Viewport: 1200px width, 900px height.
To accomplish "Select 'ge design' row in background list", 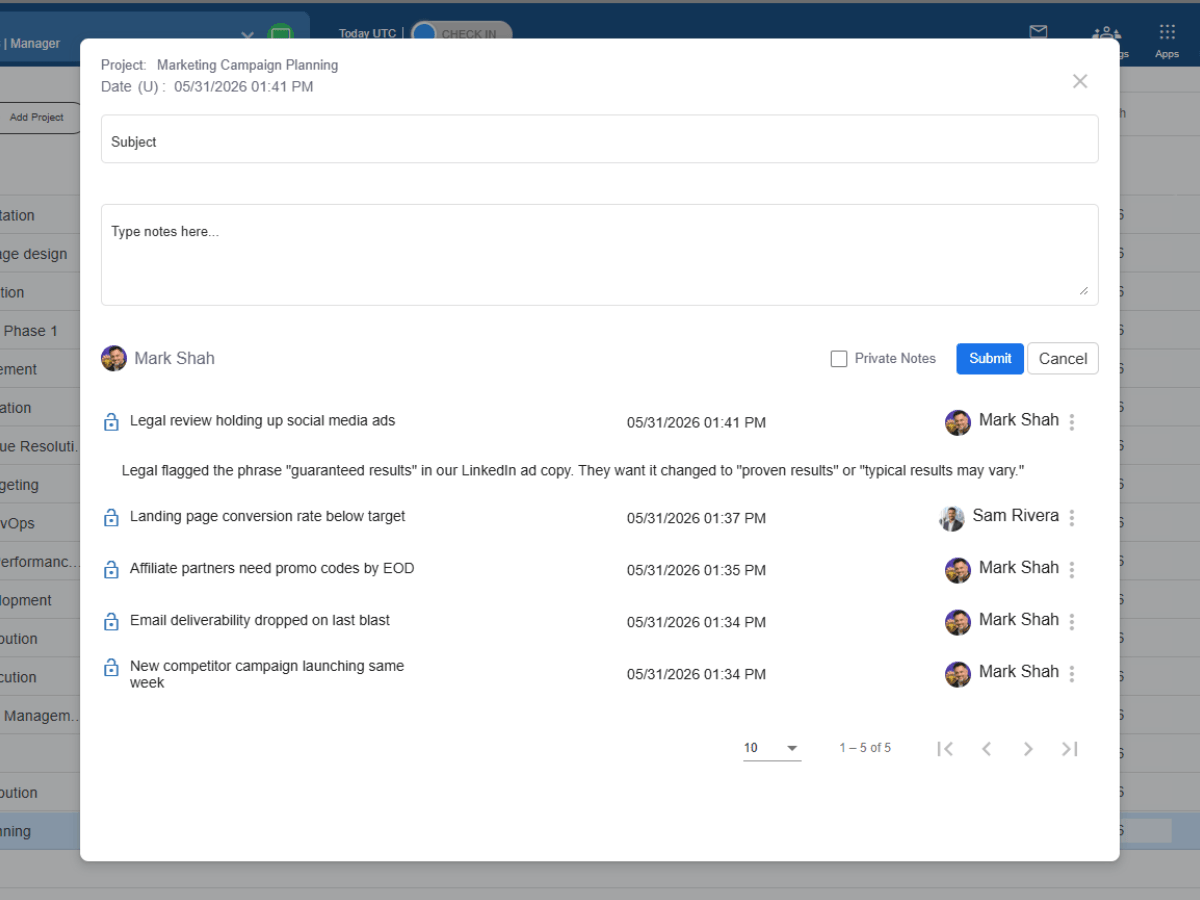I will [x=34, y=254].
